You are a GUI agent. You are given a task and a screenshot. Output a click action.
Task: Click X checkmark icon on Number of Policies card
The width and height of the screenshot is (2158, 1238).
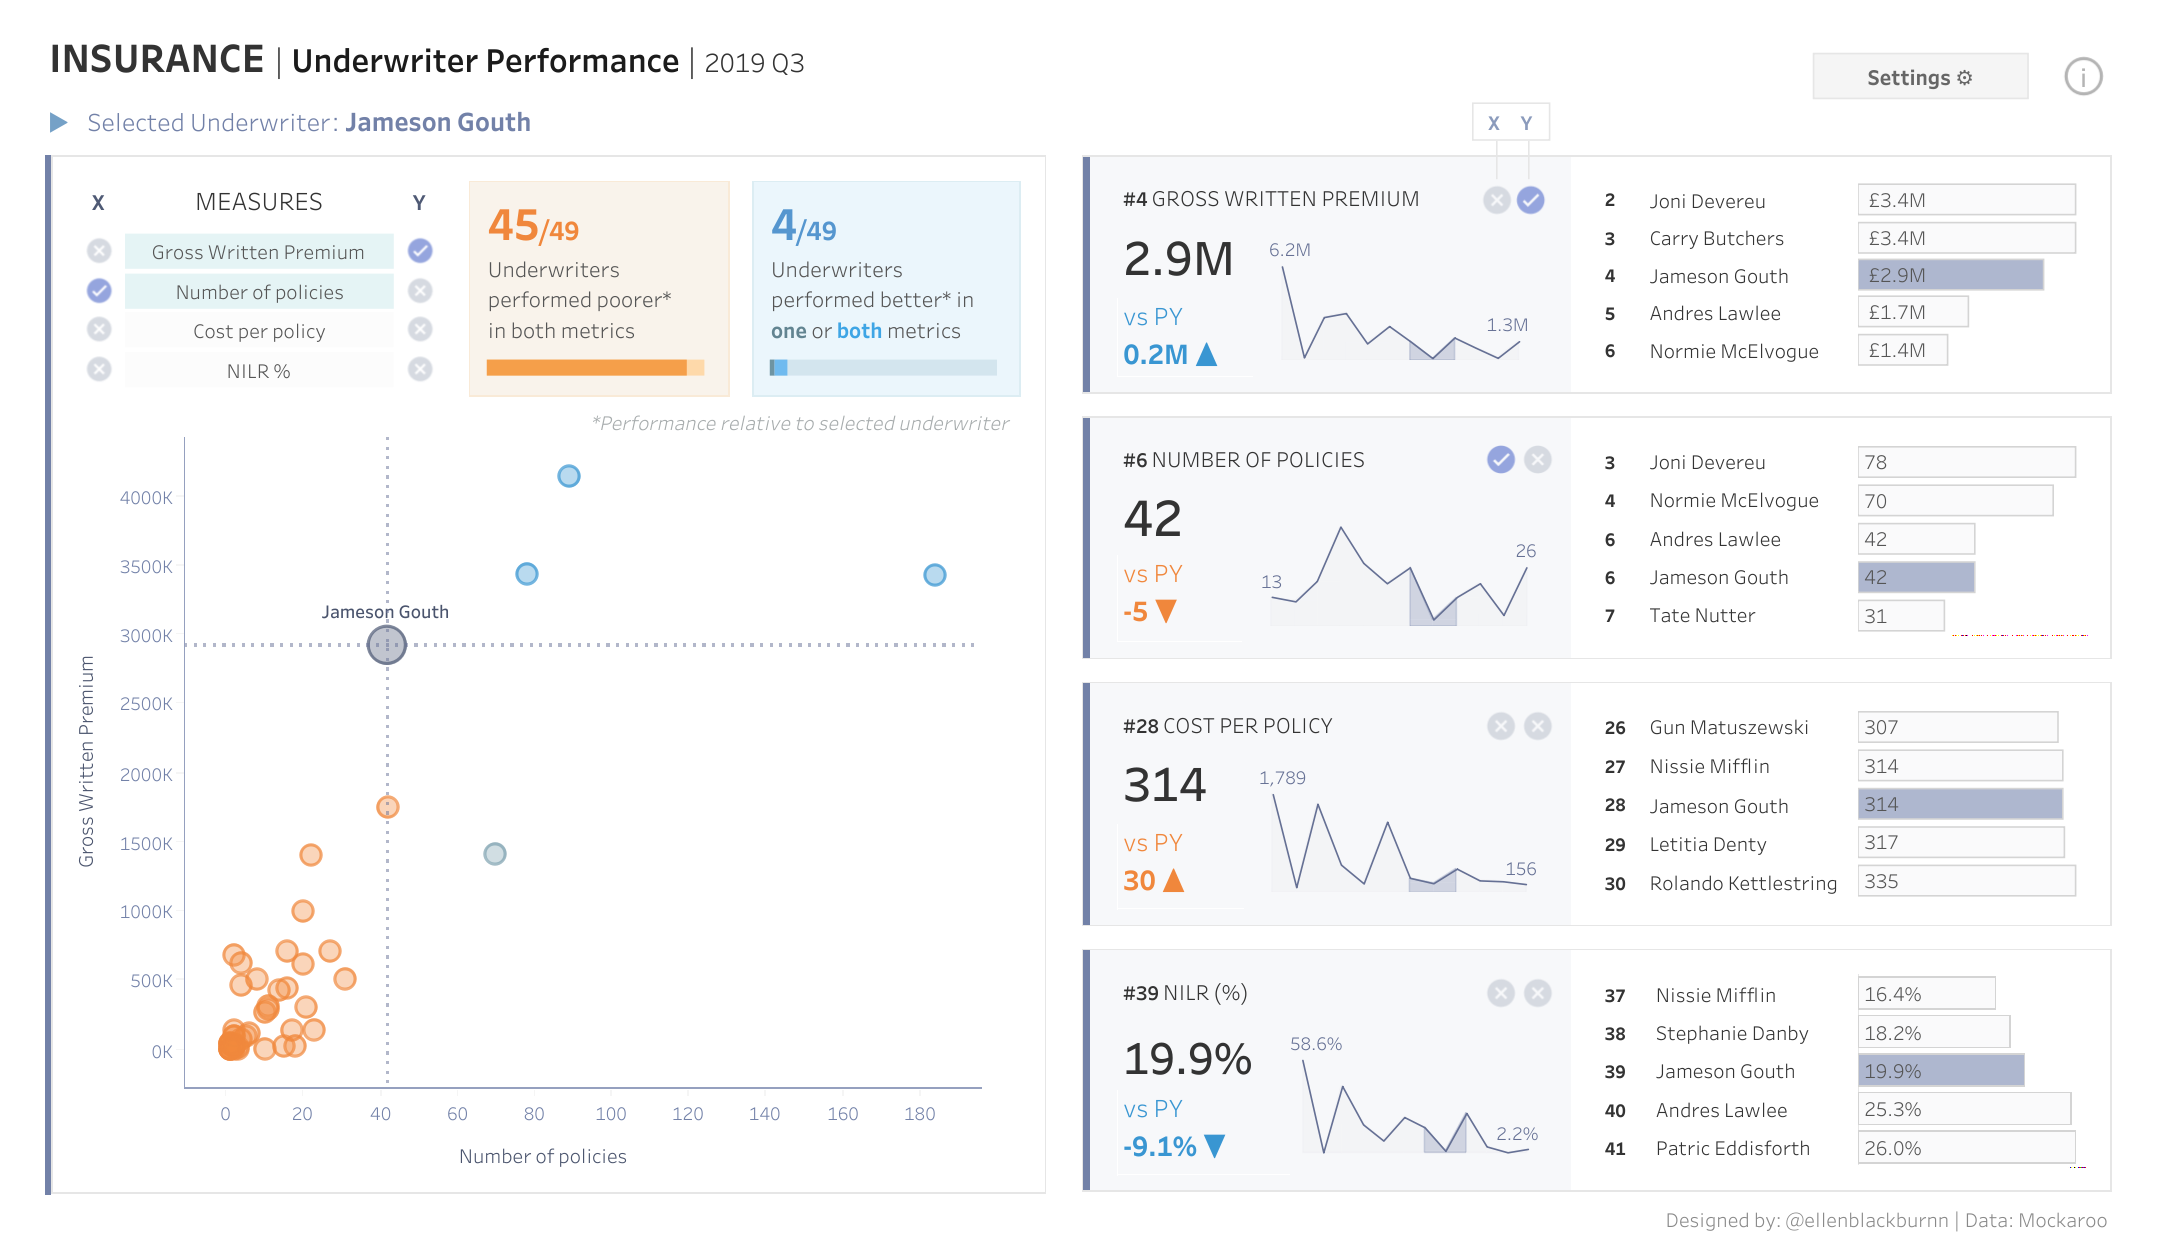pos(1500,460)
